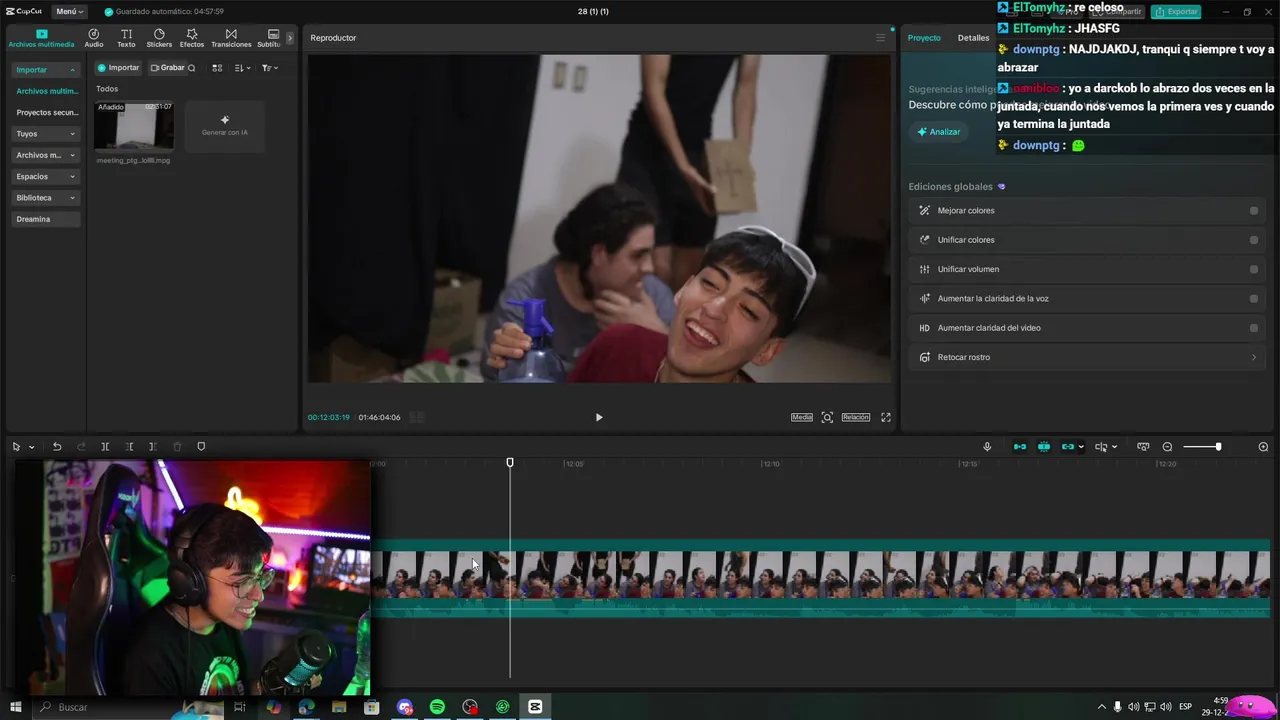Viewport: 1280px width, 720px height.
Task: Open Spotify from the taskbar
Action: pos(437,707)
